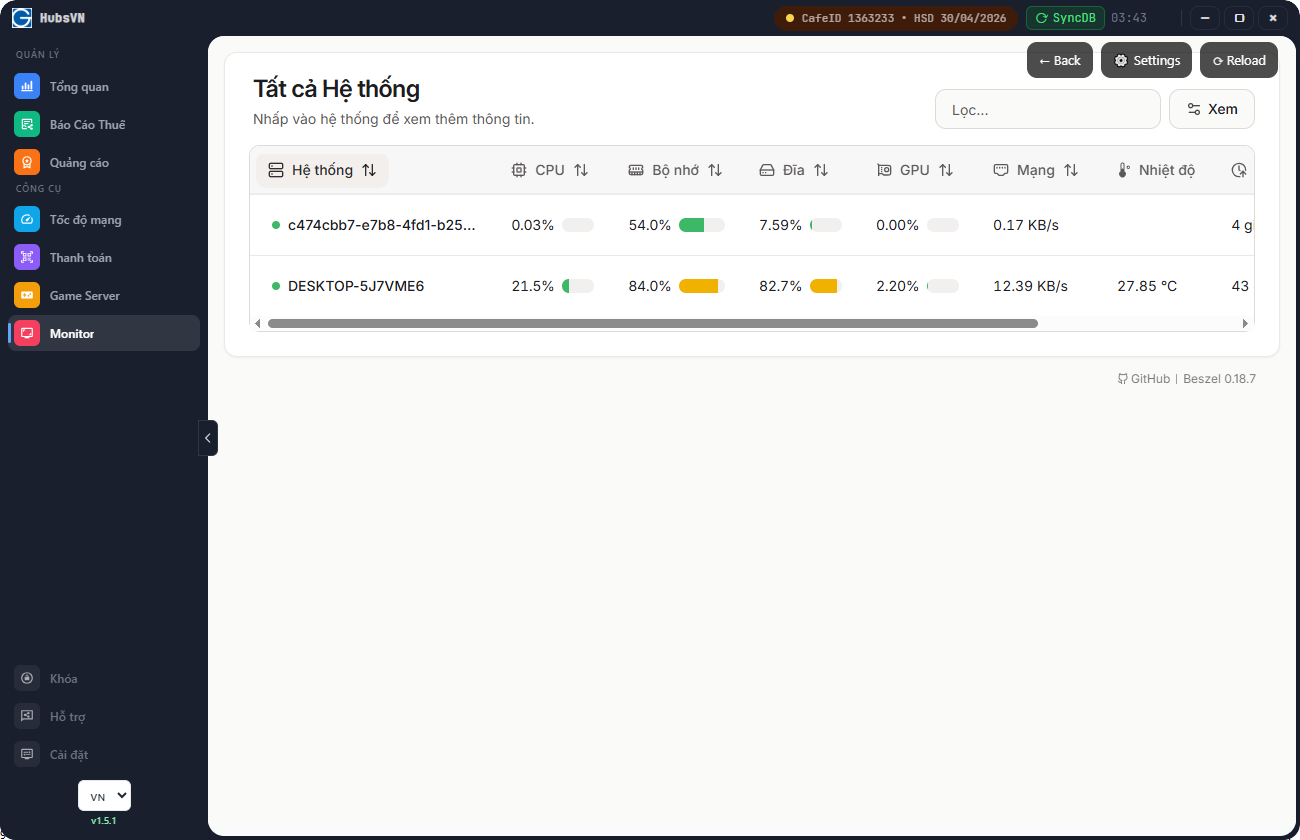The image size is (1300, 840).
Task: Open Tổng quan overview icon in sidebar
Action: click(x=27, y=87)
